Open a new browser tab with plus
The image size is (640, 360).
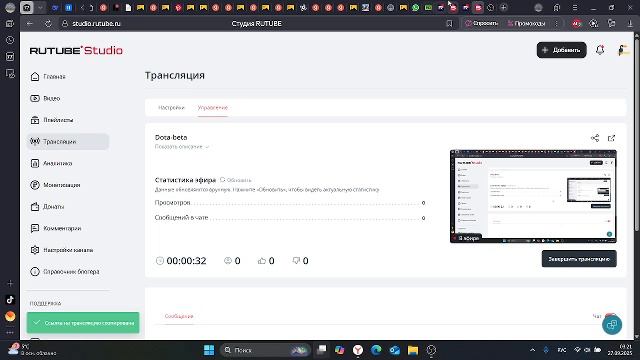(504, 7)
